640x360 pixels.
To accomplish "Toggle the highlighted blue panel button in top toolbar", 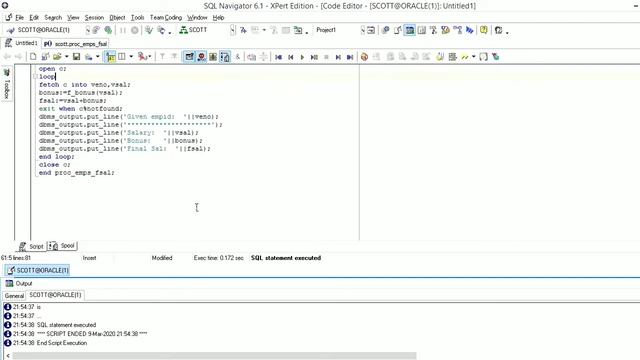I will (x=410, y=30).
